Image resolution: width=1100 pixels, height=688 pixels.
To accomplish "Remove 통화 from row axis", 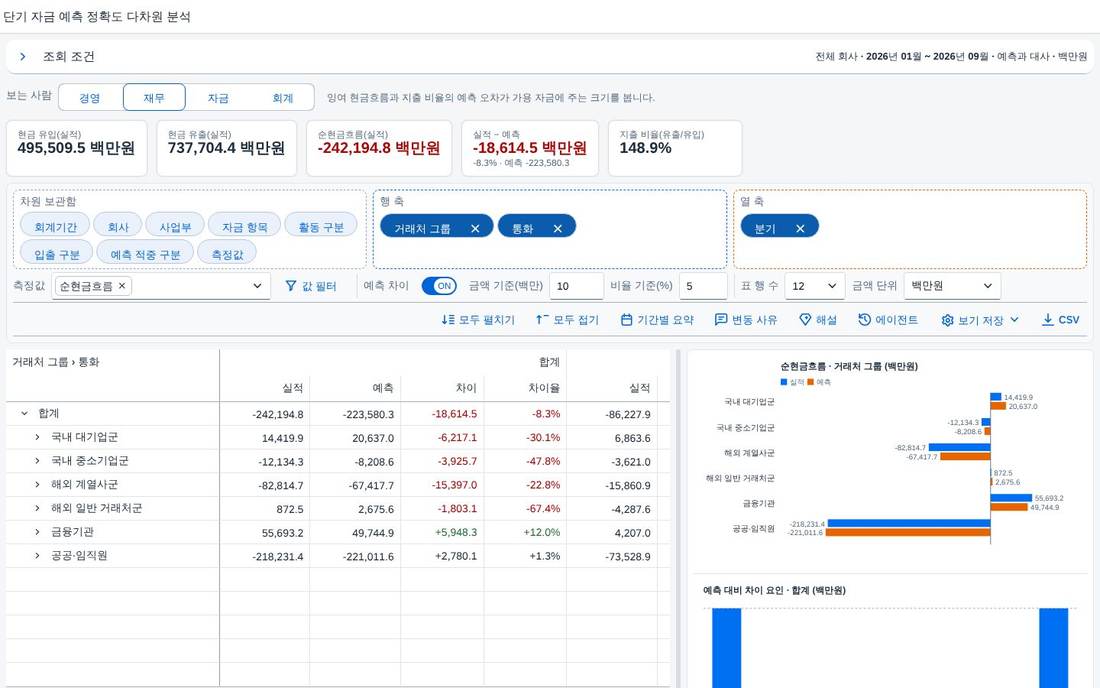I will [558, 229].
